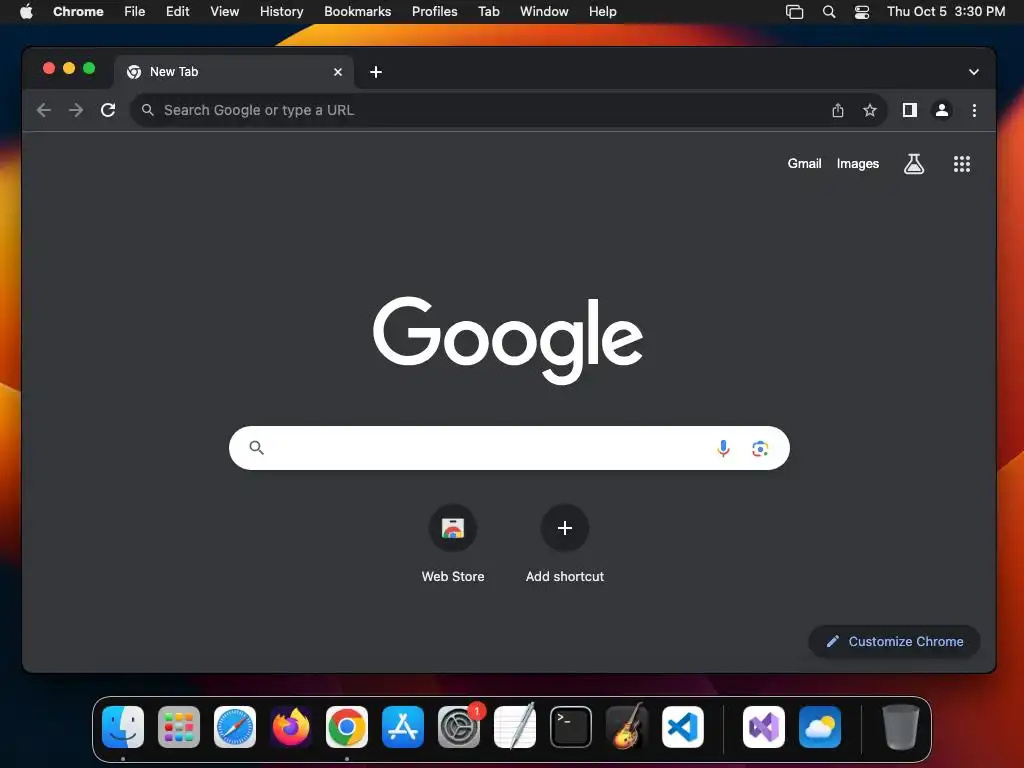Open the Google apps grid
Screen dimensions: 1024x768
(x=961, y=164)
